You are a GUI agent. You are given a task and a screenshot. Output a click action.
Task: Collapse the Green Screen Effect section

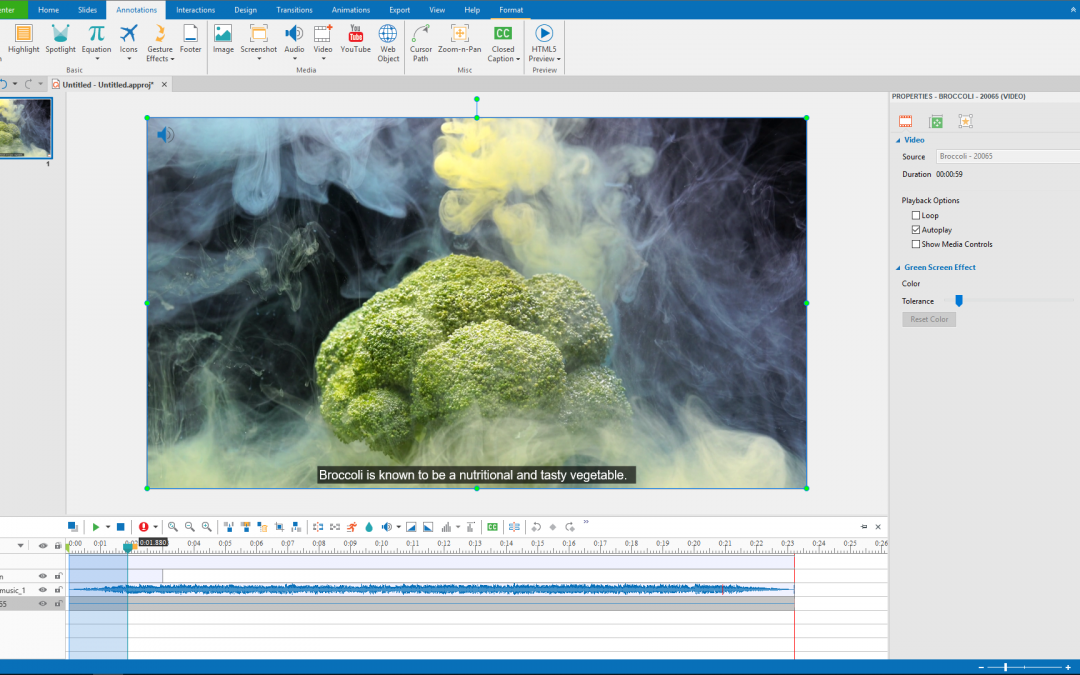[x=898, y=268]
